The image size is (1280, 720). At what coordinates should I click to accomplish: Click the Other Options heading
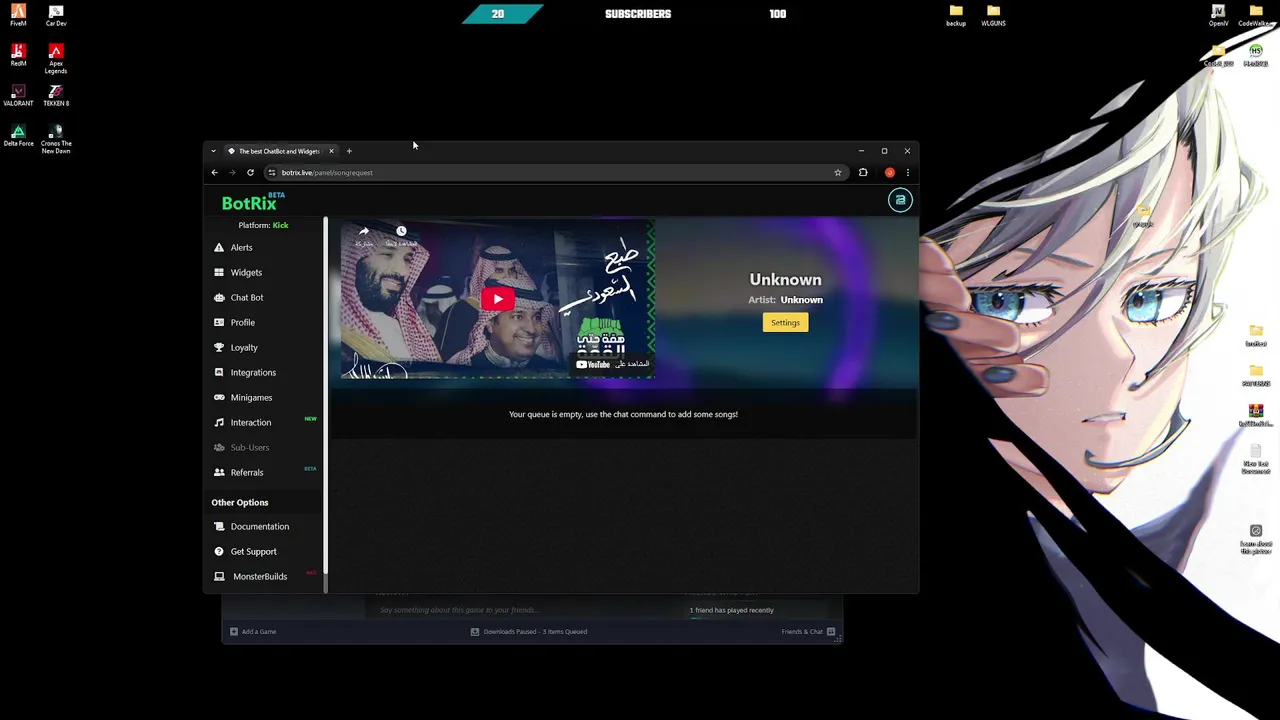[x=240, y=502]
